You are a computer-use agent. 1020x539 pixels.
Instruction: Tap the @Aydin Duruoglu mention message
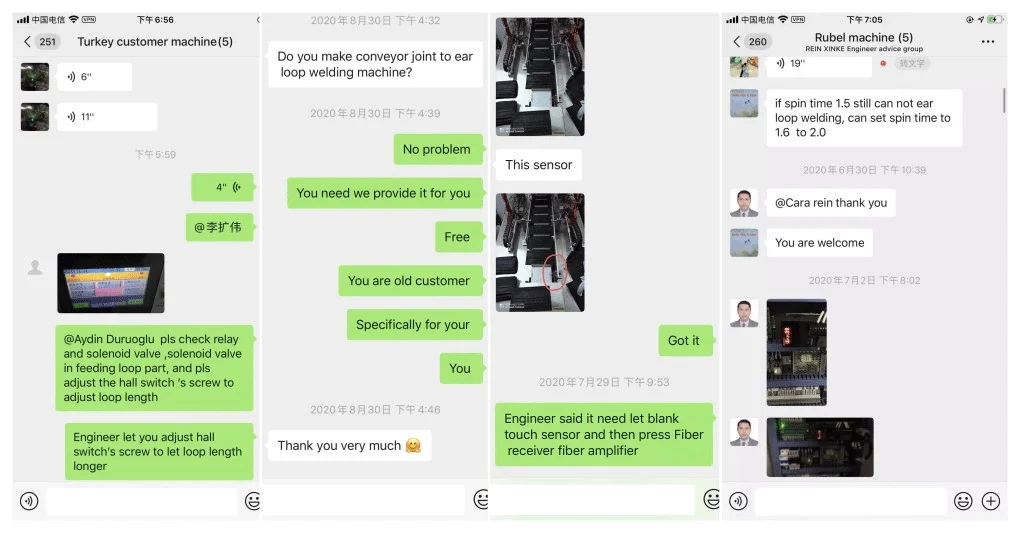tap(154, 368)
